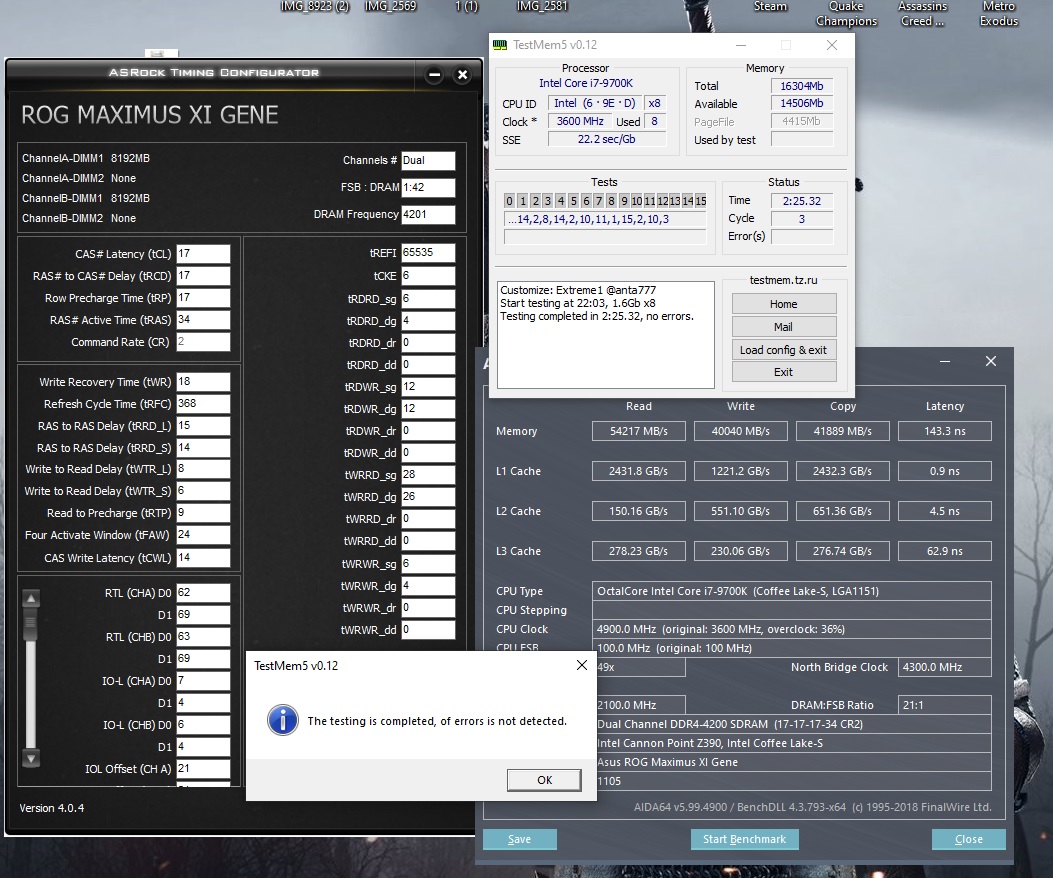Click the L2 Cache Copy 651.36 GB/s value

tap(842, 511)
